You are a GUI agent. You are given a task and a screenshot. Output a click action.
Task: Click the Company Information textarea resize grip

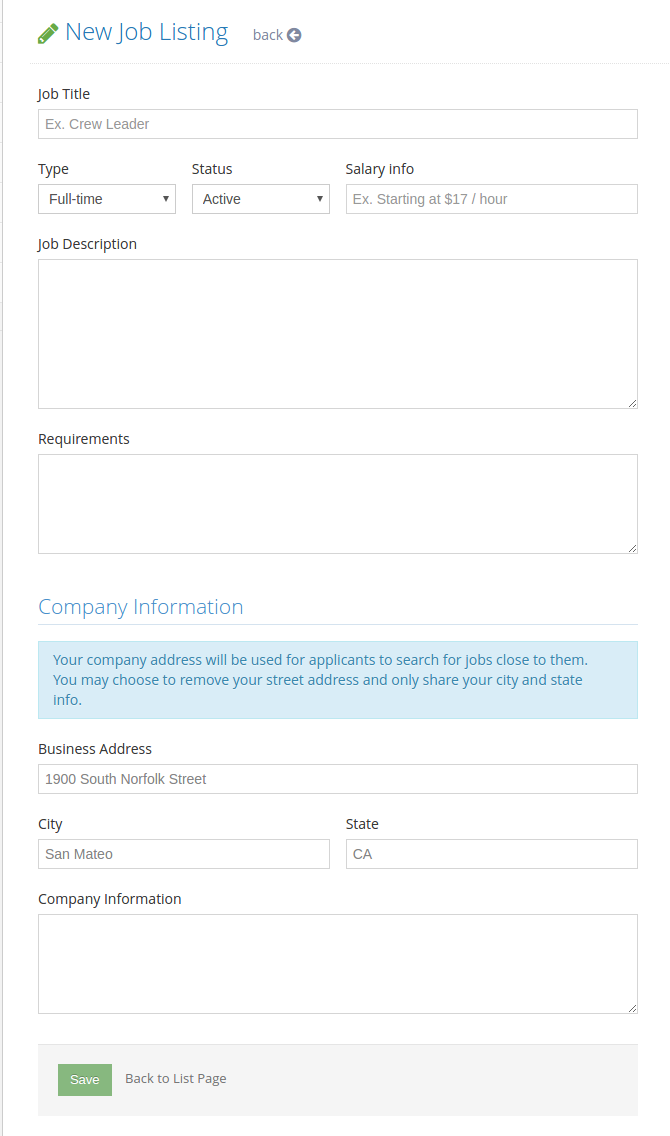click(x=632, y=1008)
